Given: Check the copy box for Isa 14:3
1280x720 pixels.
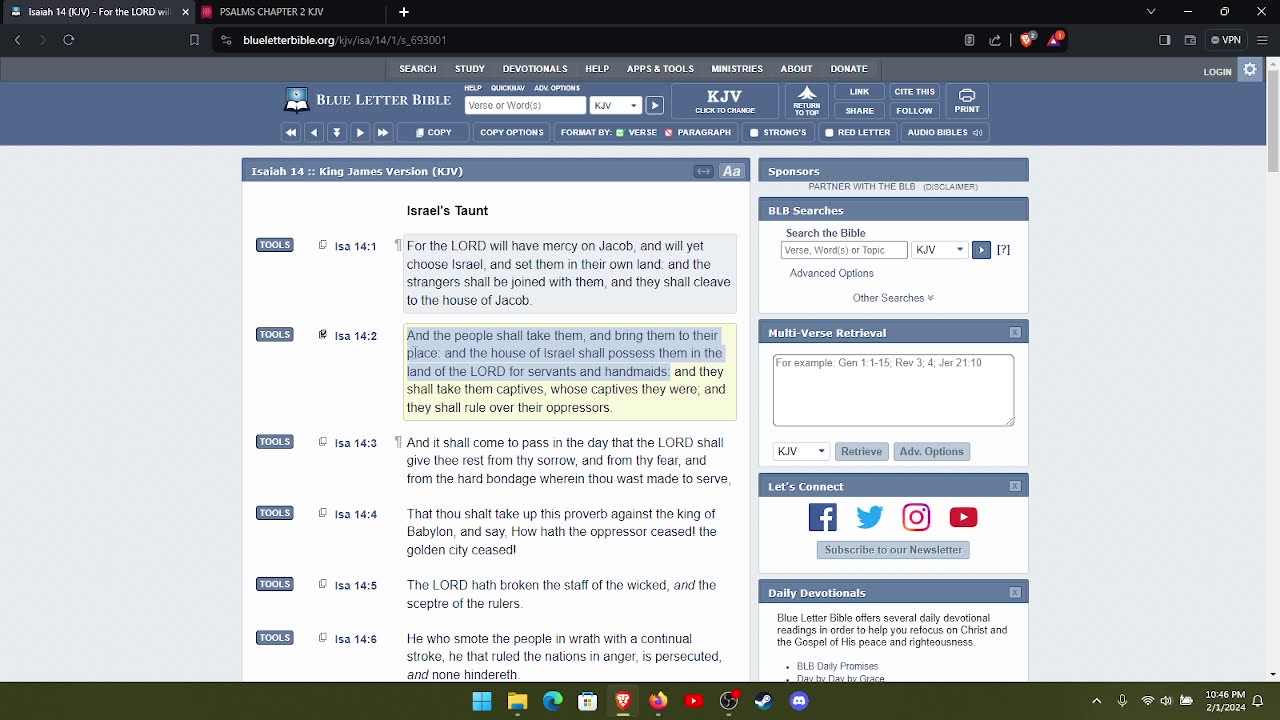Looking at the screenshot, I should tap(323, 442).
